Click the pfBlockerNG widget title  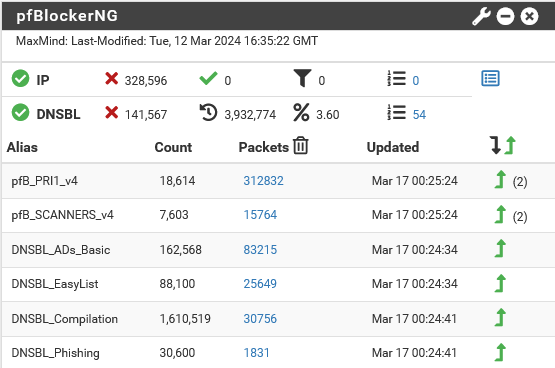(x=67, y=16)
